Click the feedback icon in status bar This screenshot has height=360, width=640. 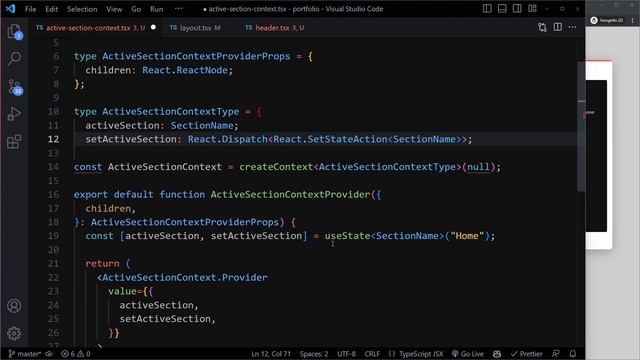pos(556,354)
